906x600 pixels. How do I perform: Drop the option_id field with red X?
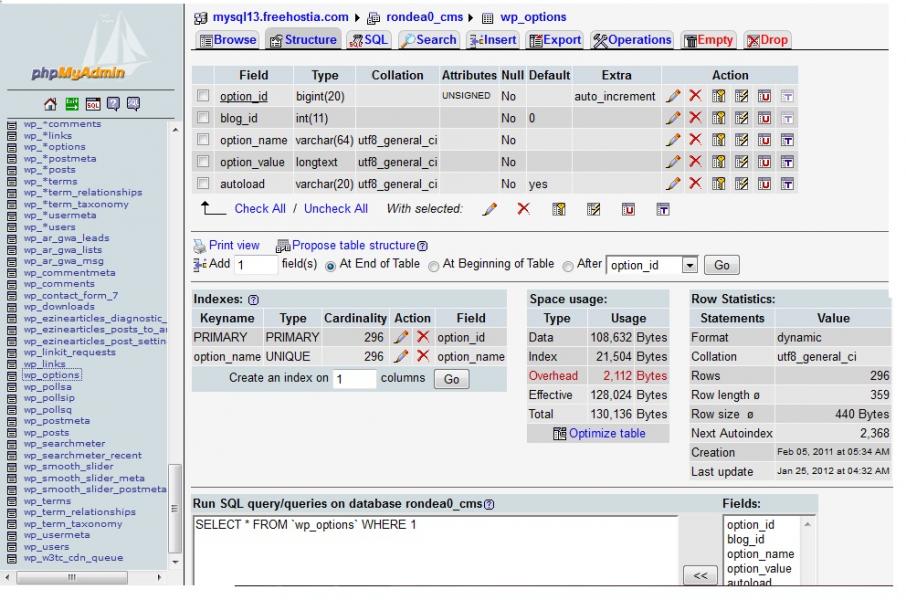(x=695, y=95)
